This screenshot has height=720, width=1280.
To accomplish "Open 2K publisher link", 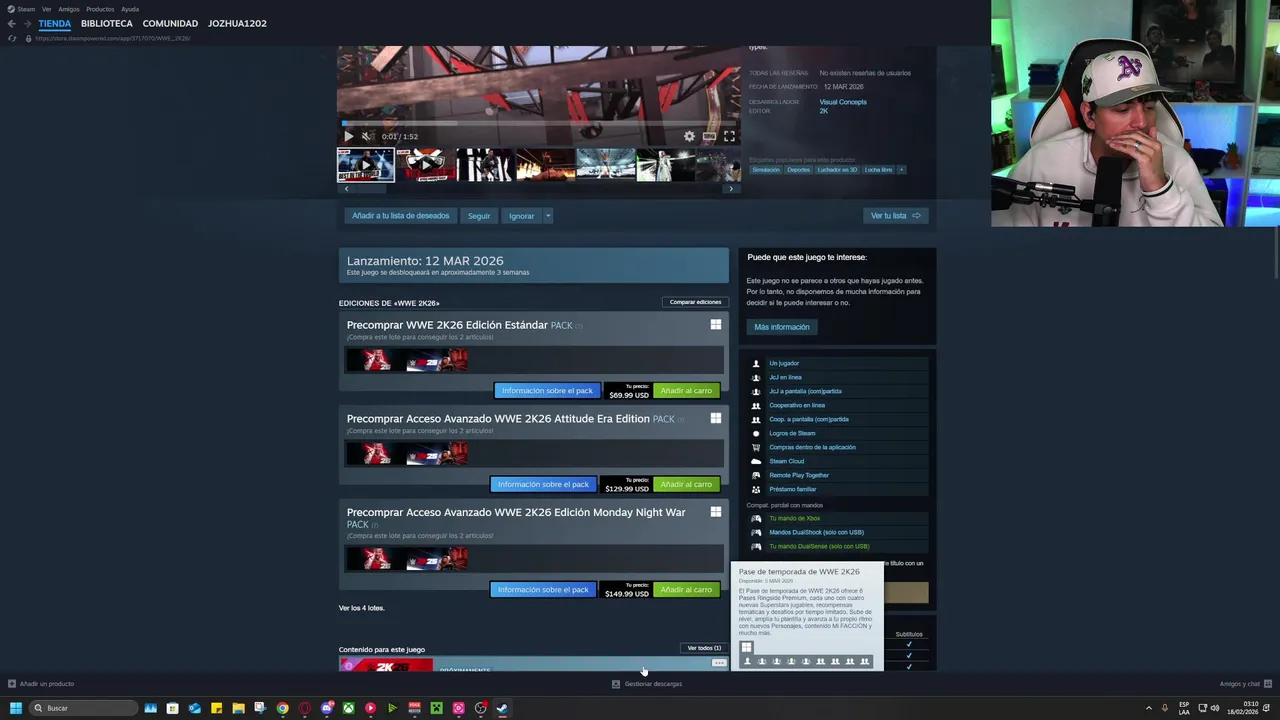I will point(824,111).
